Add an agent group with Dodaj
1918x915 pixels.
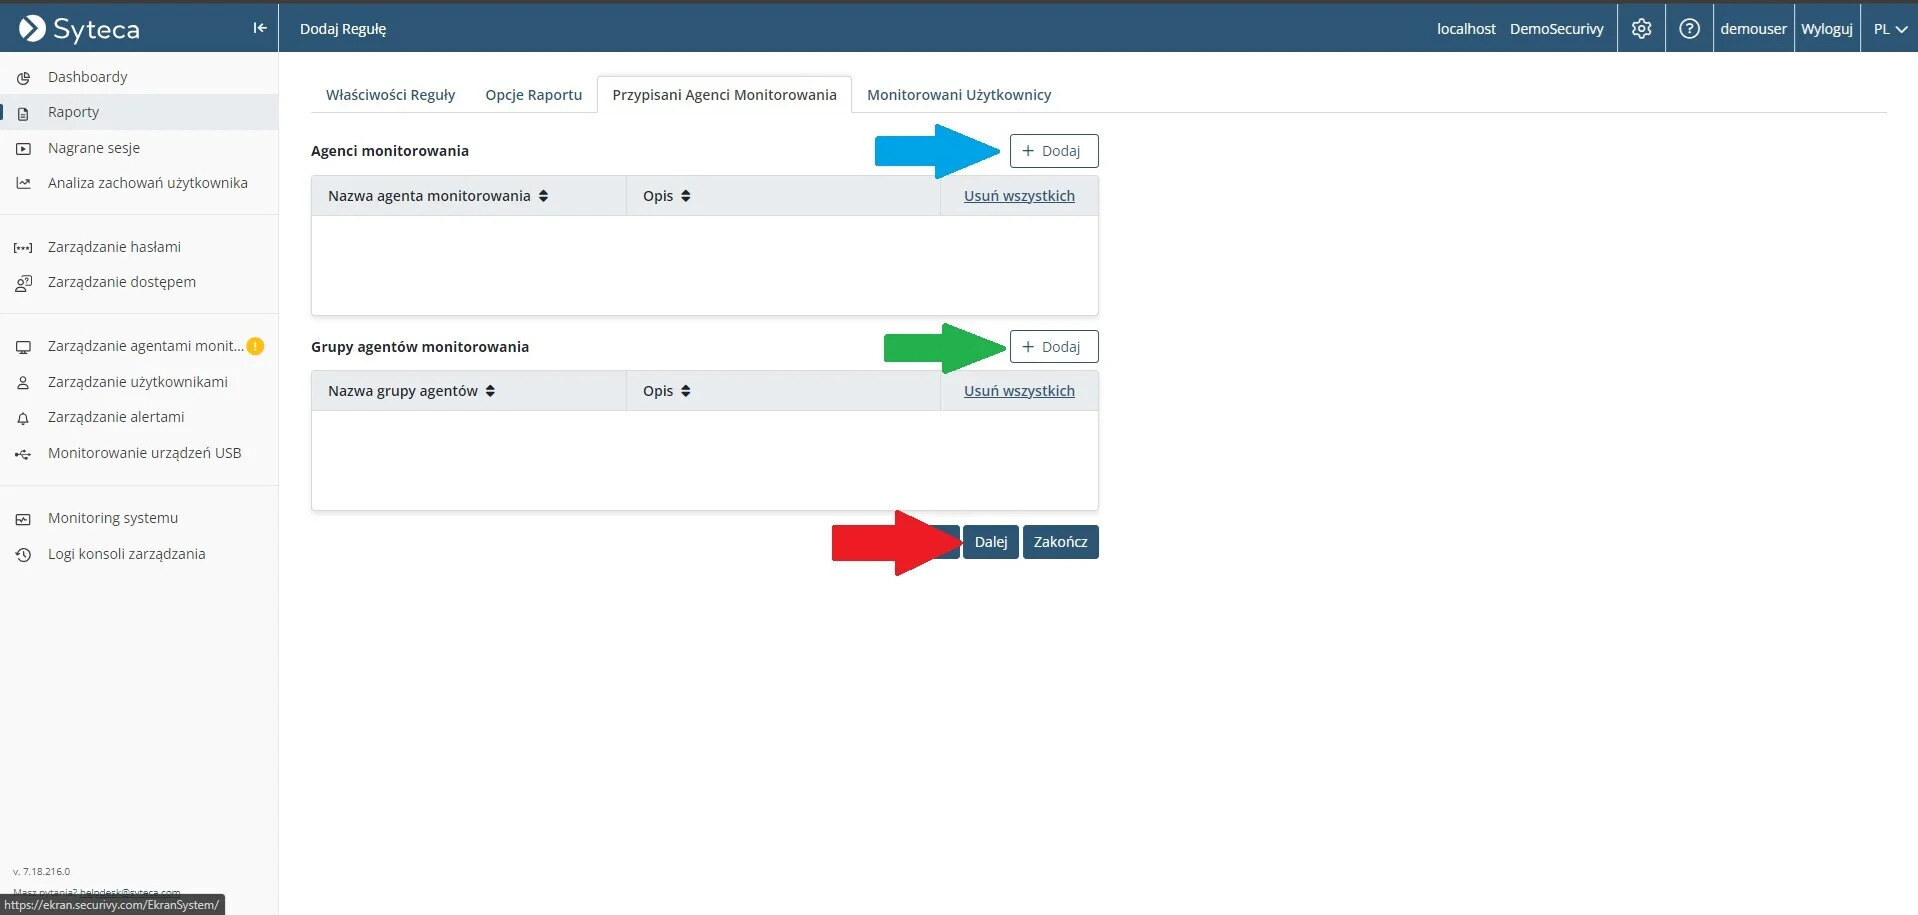tap(1053, 347)
